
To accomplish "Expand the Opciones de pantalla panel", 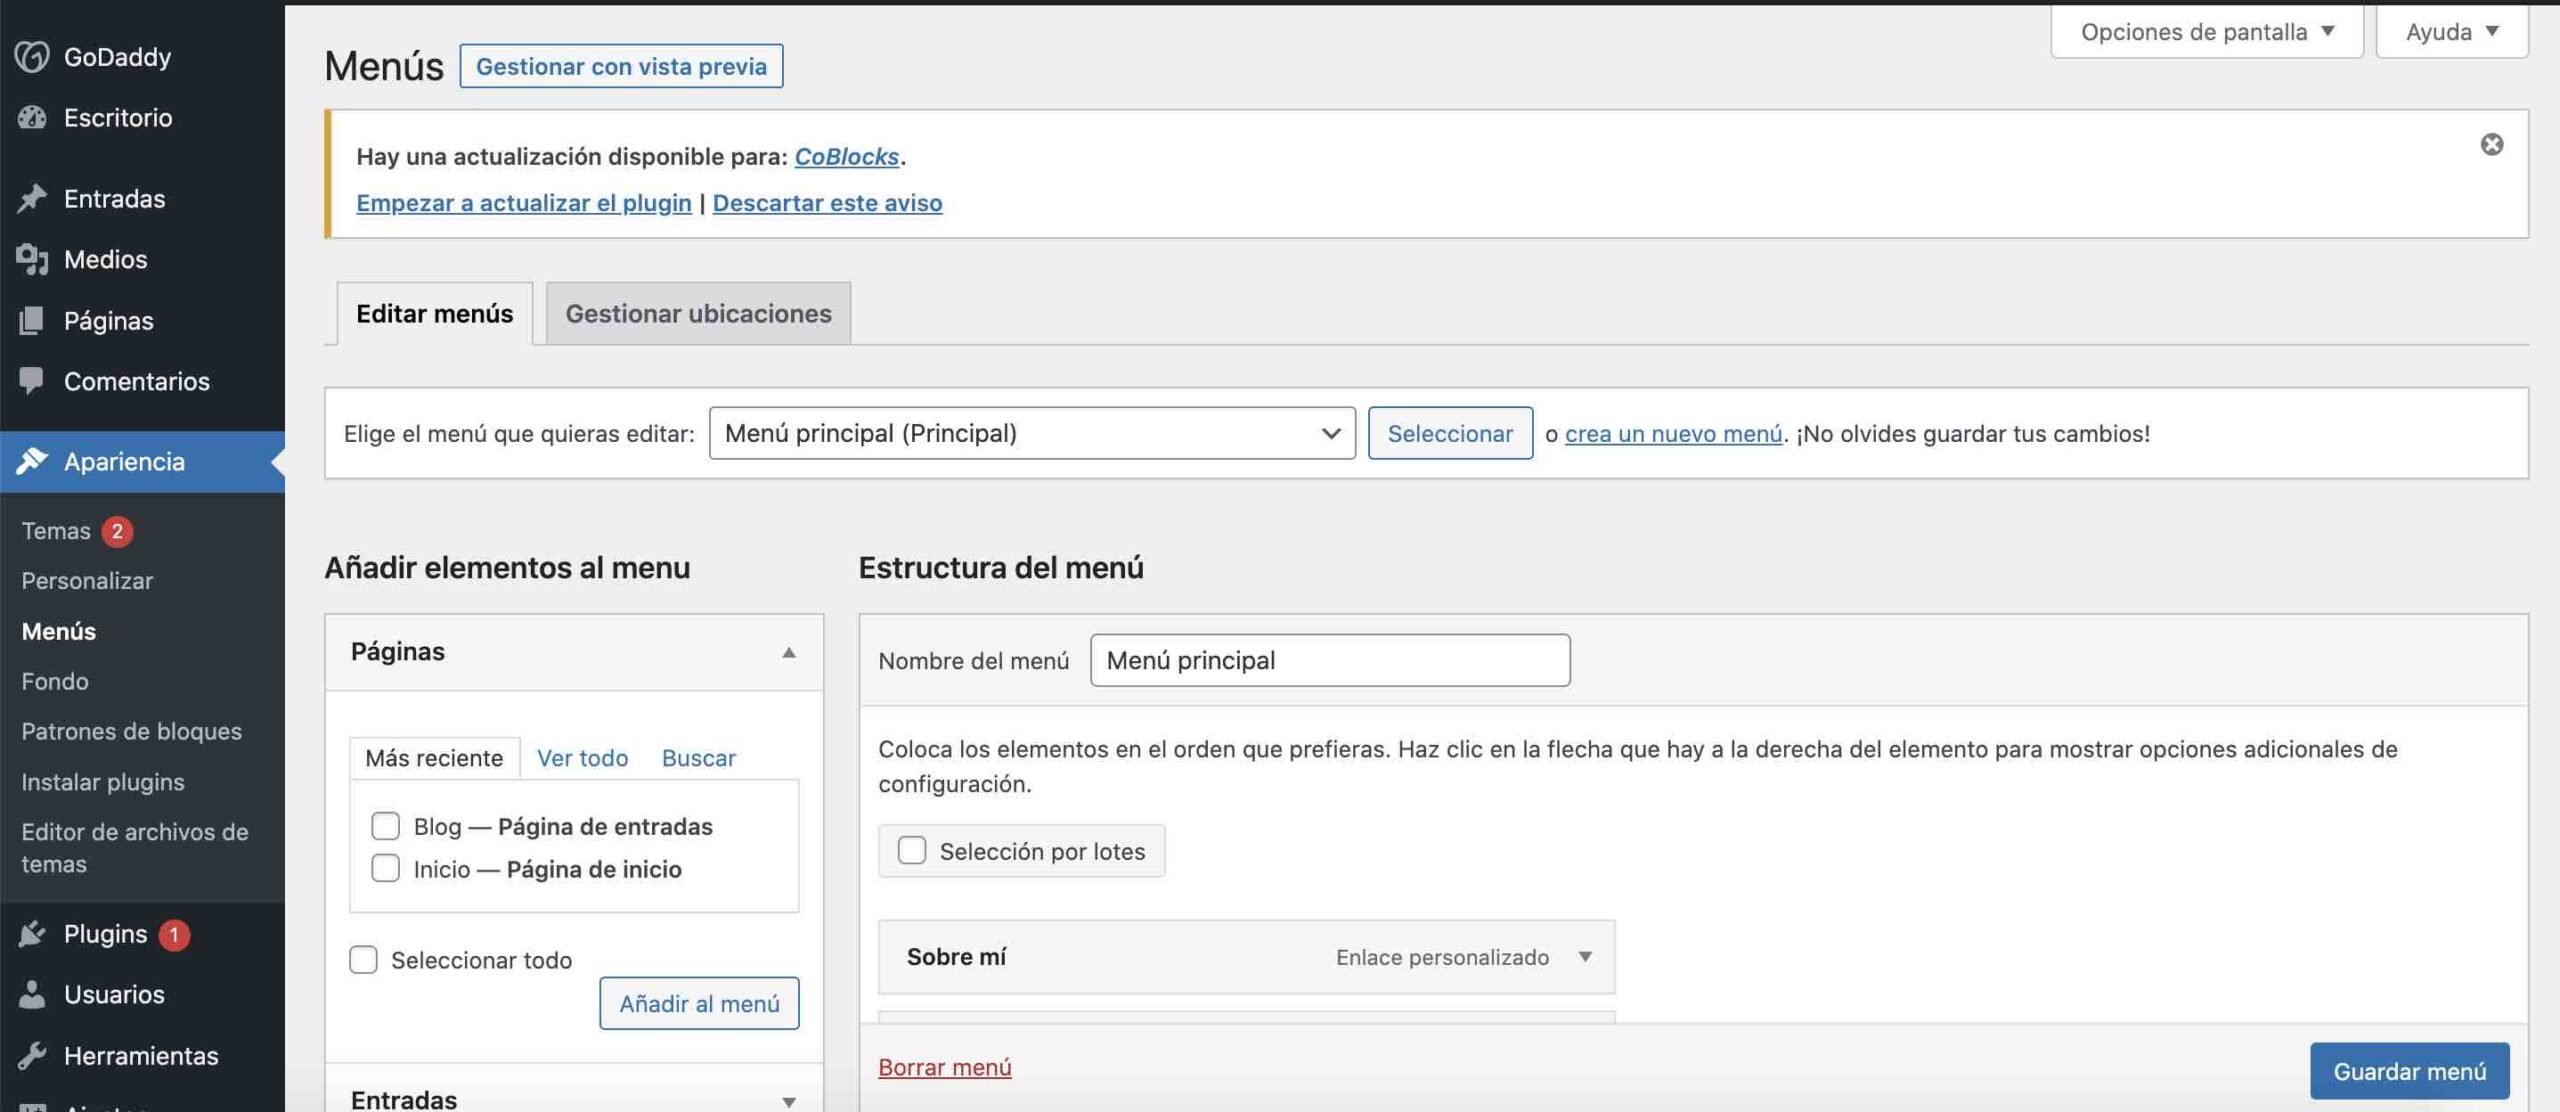I will tap(2206, 32).
